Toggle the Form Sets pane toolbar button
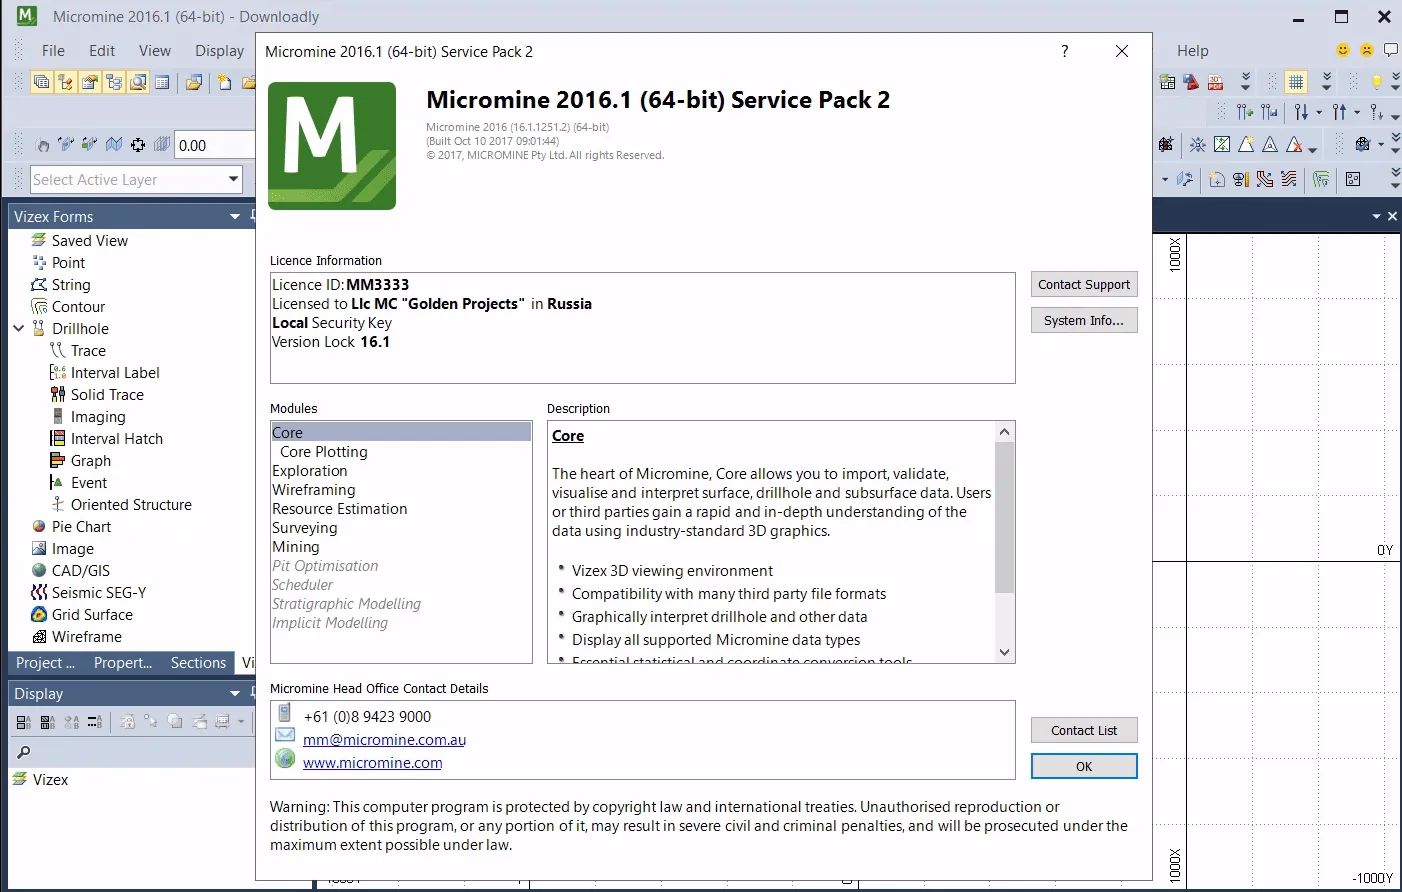Screen dimensions: 1402x892 (41, 82)
